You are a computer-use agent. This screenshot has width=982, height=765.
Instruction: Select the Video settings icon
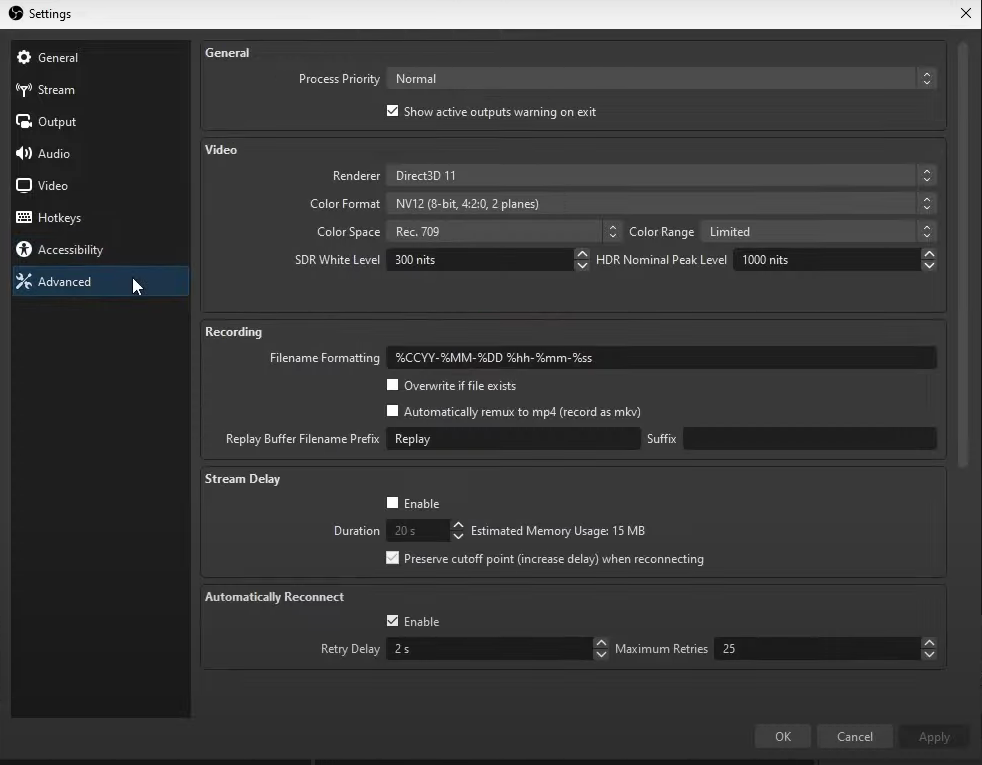[22, 185]
